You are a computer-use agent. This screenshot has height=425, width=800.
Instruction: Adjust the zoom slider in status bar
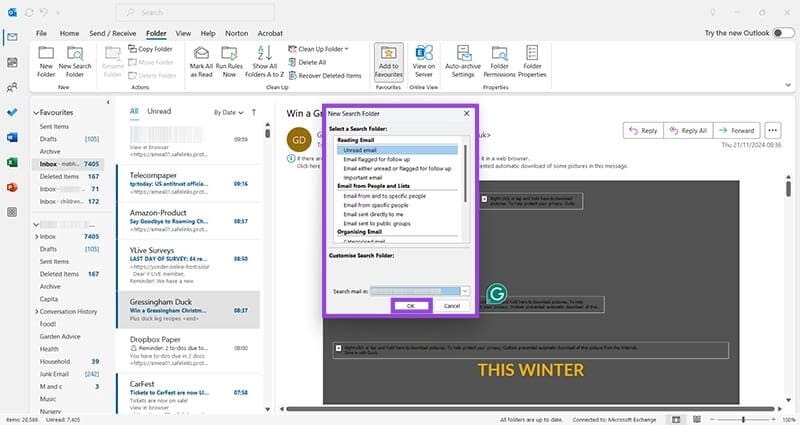coord(744,419)
